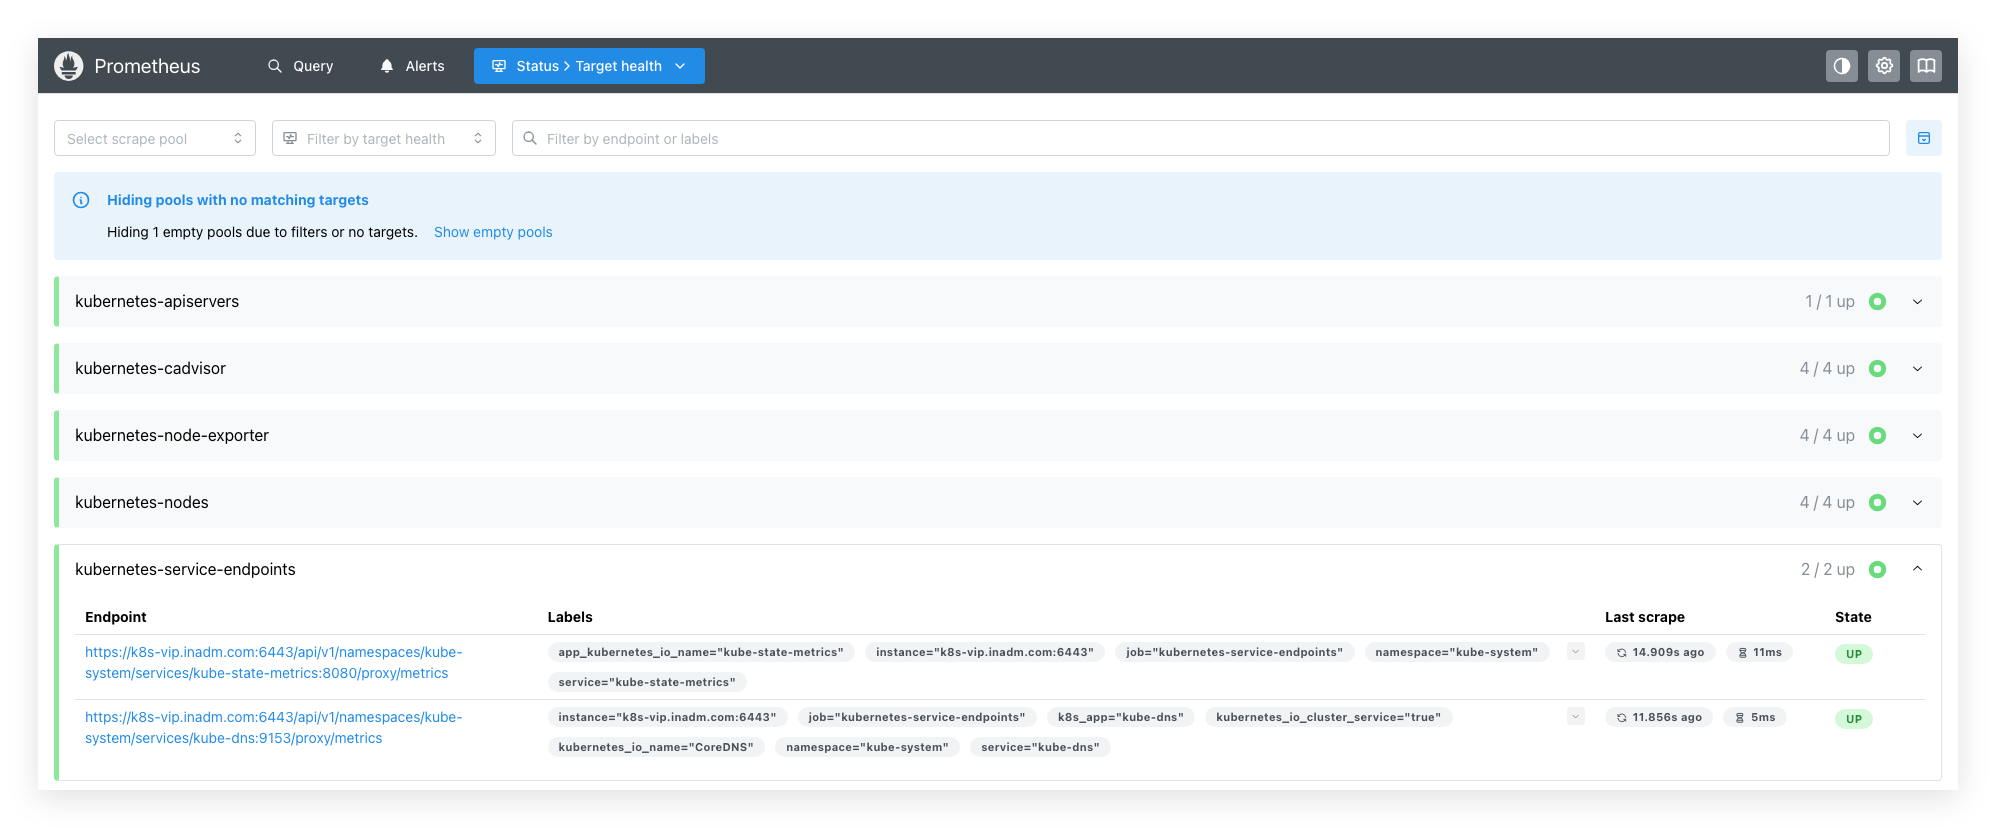The height and width of the screenshot is (828, 1996).
Task: Open the Alerts page
Action: coord(412,66)
